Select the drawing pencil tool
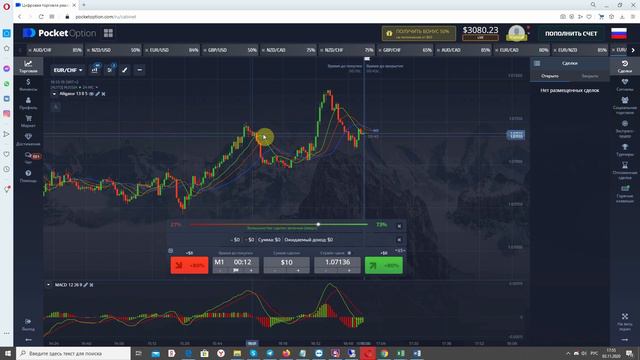This screenshot has width=640, height=360. pos(124,70)
